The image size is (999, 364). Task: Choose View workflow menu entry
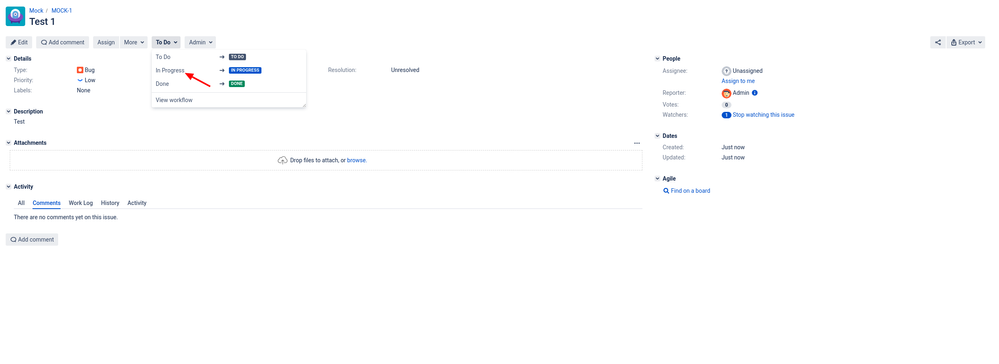coord(229,100)
